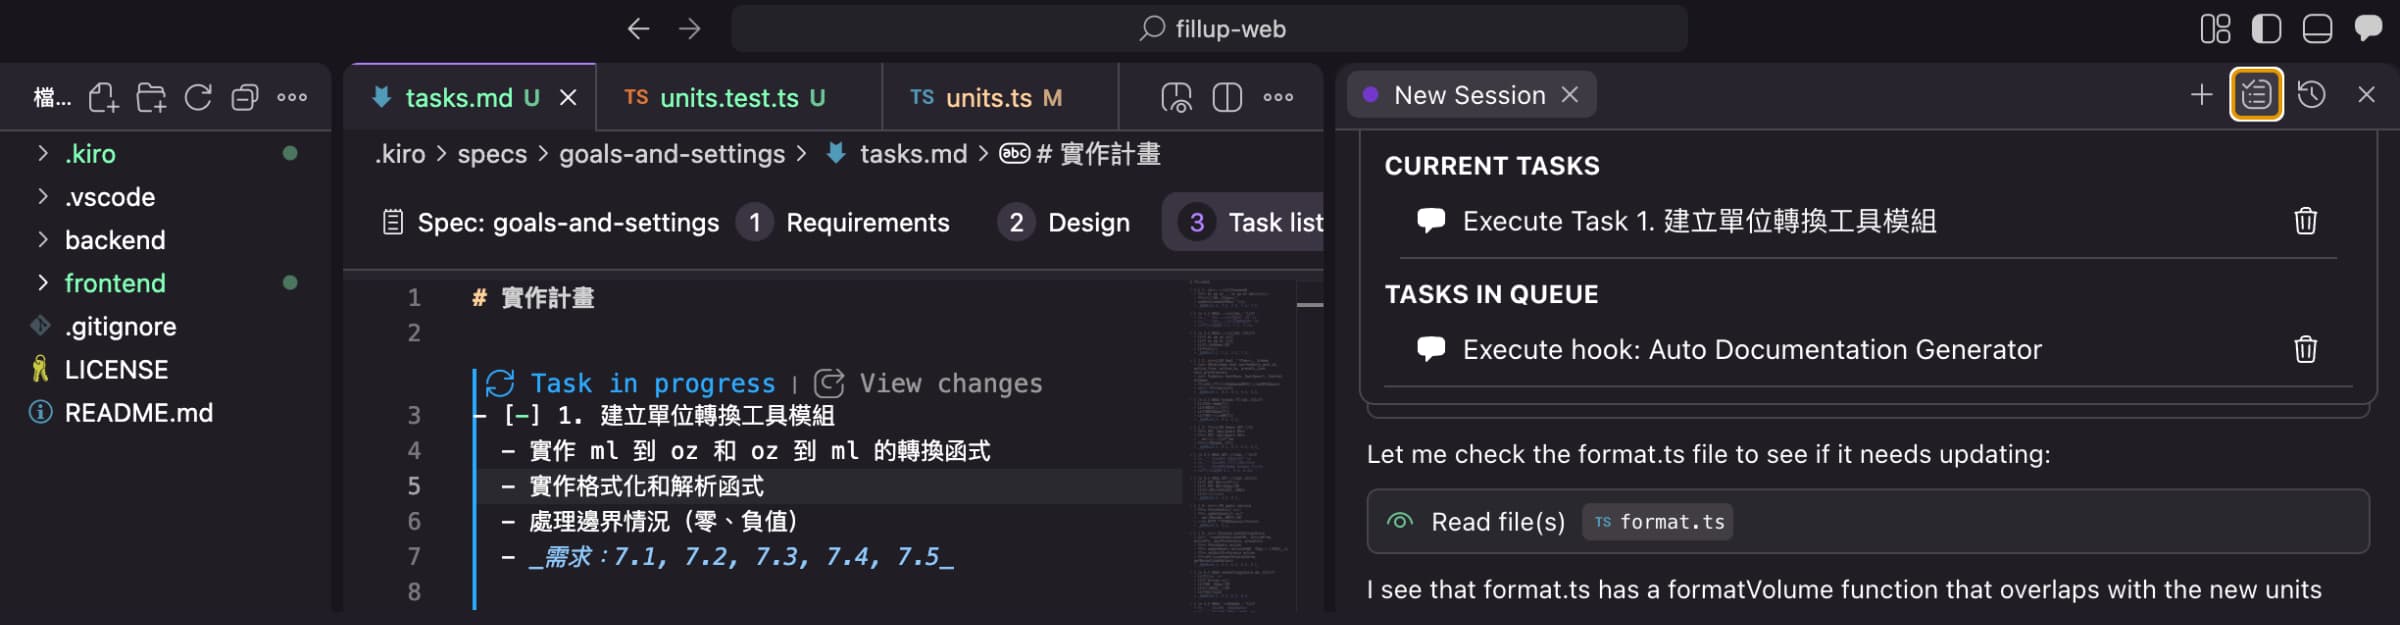
Task: Toggle the bottom panel visibility
Action: pyautogui.click(x=2317, y=29)
